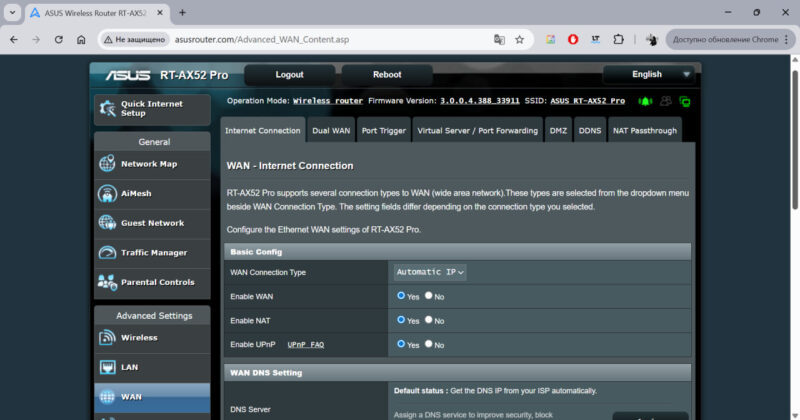Open the Chrome extensions puzzle icon
800x420 pixels.
point(618,39)
